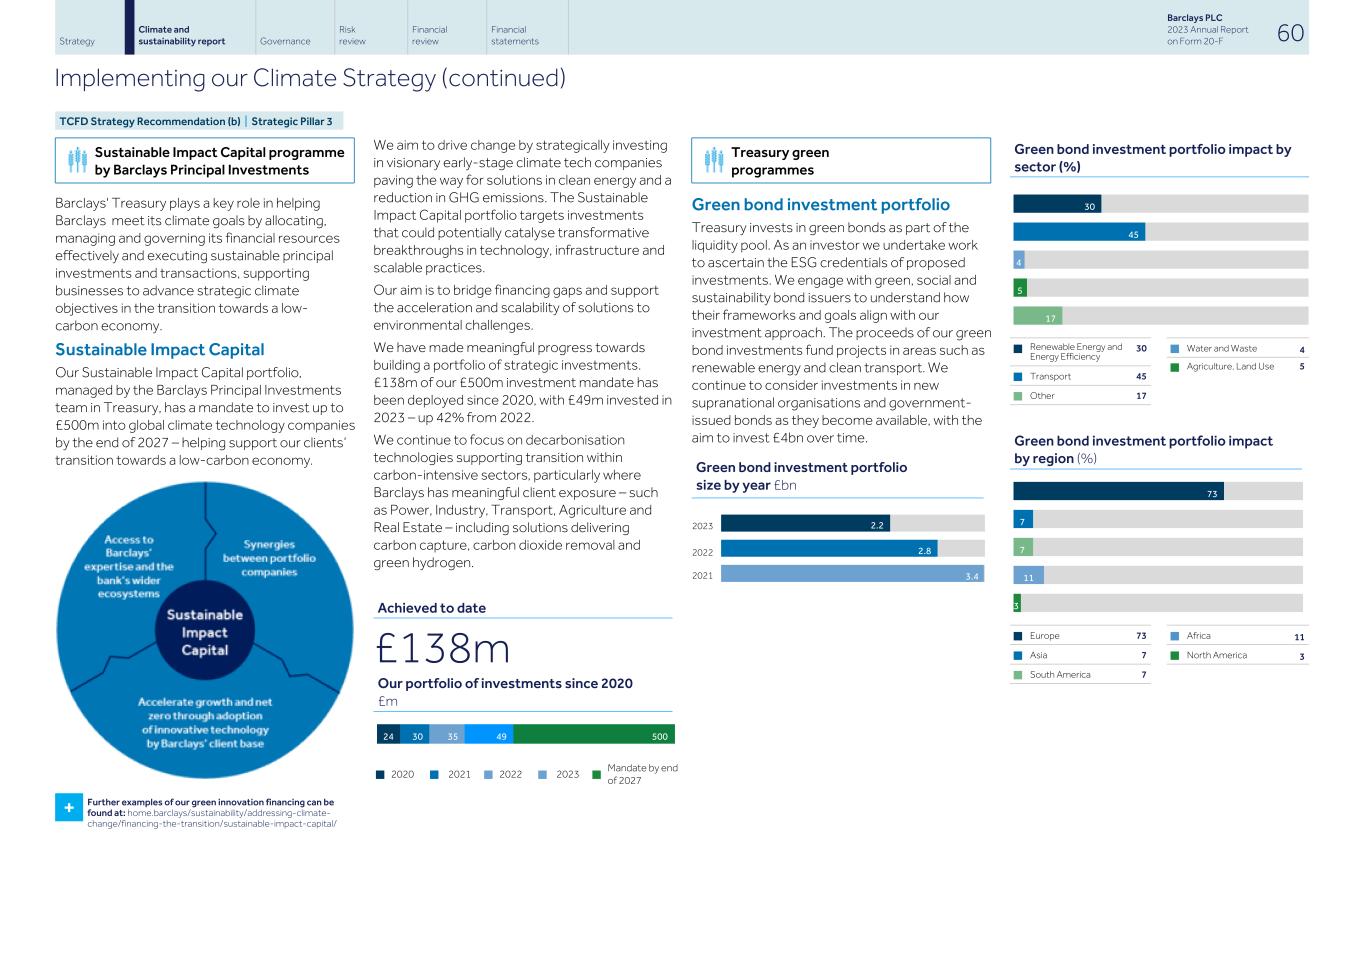This screenshot has width=1365, height=965.
Task: Click the Water and Waste legend icon
Action: tap(1173, 348)
